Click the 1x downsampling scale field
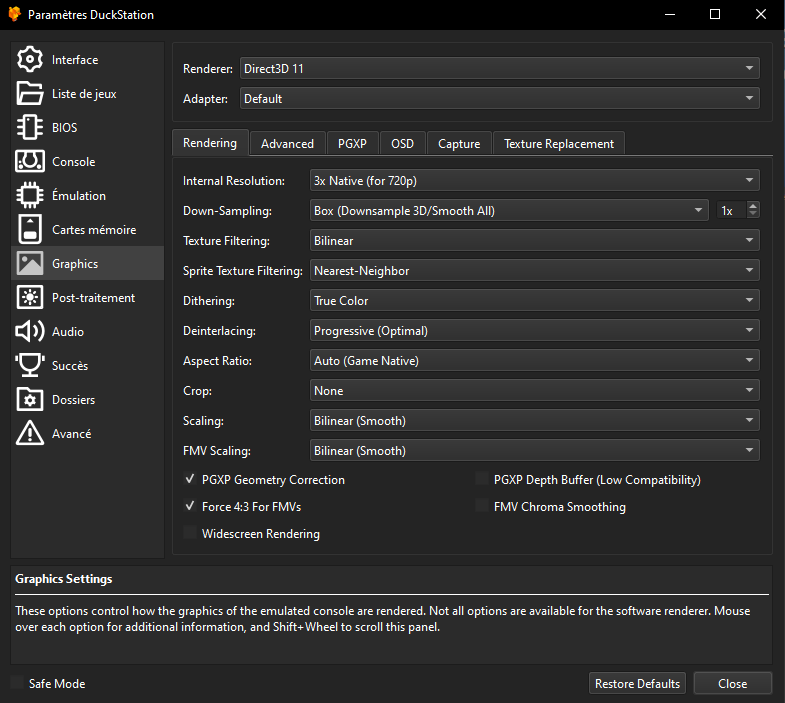This screenshot has height=703, width=785. tap(731, 211)
